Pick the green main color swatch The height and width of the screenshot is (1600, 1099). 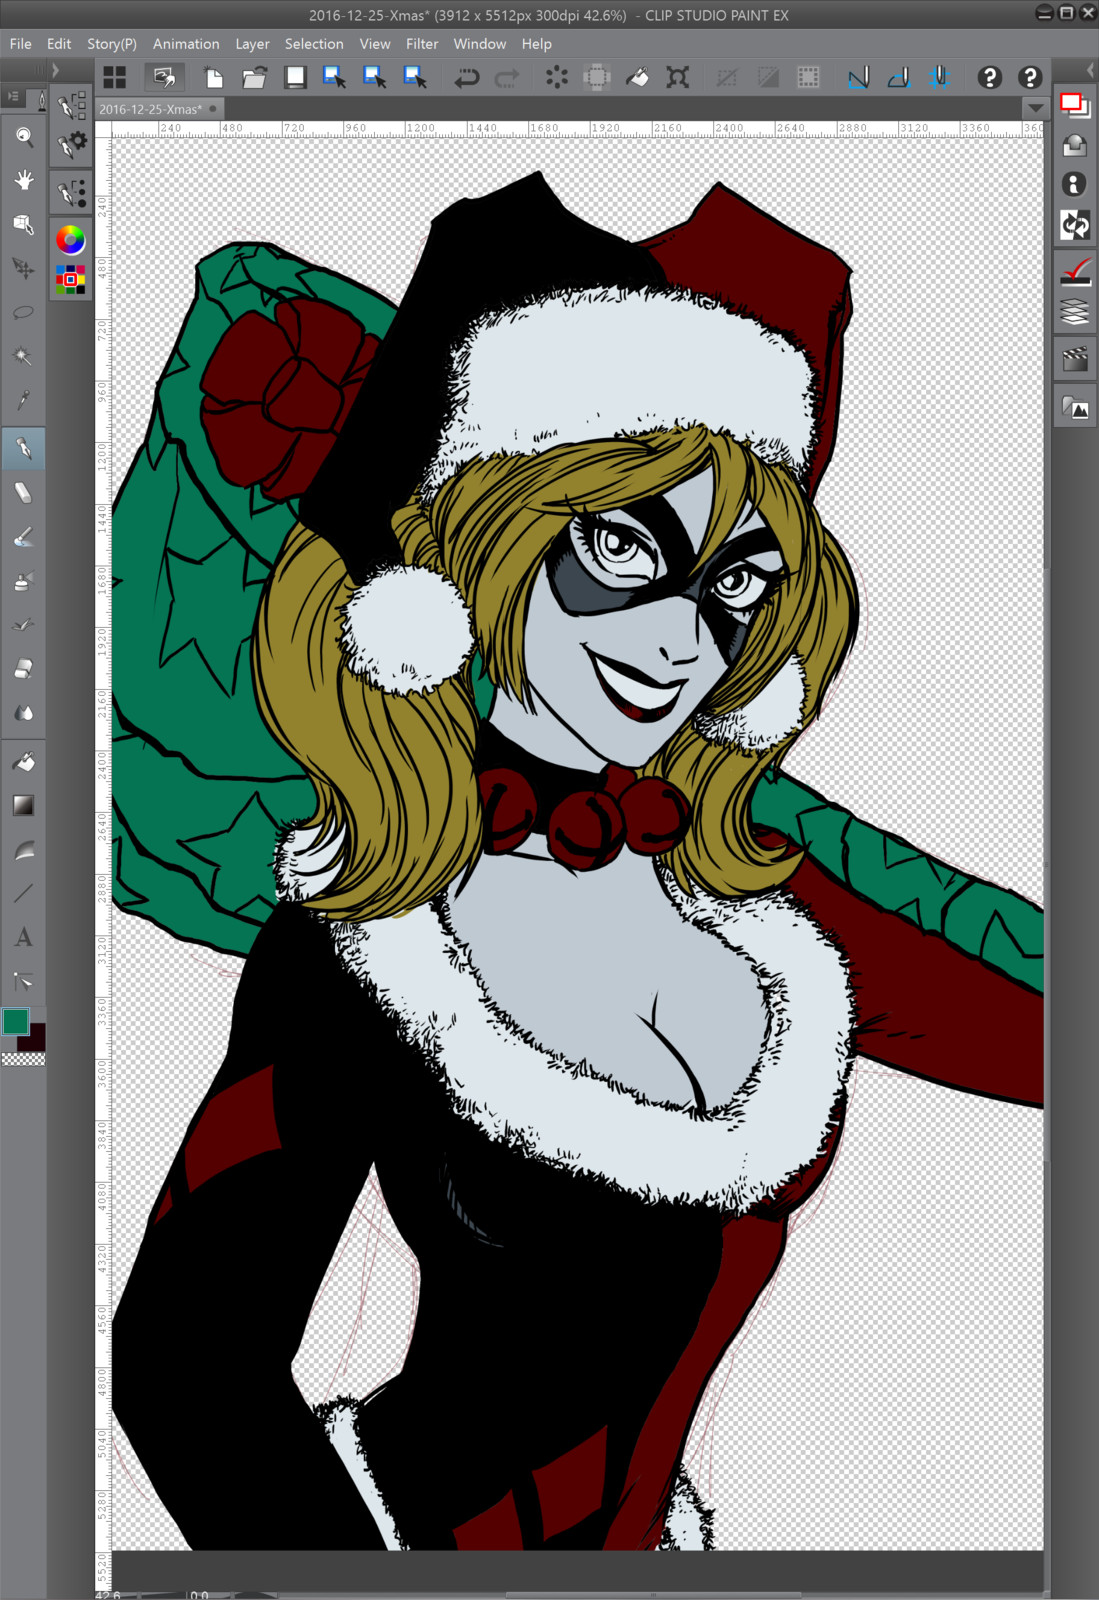pos(15,1021)
